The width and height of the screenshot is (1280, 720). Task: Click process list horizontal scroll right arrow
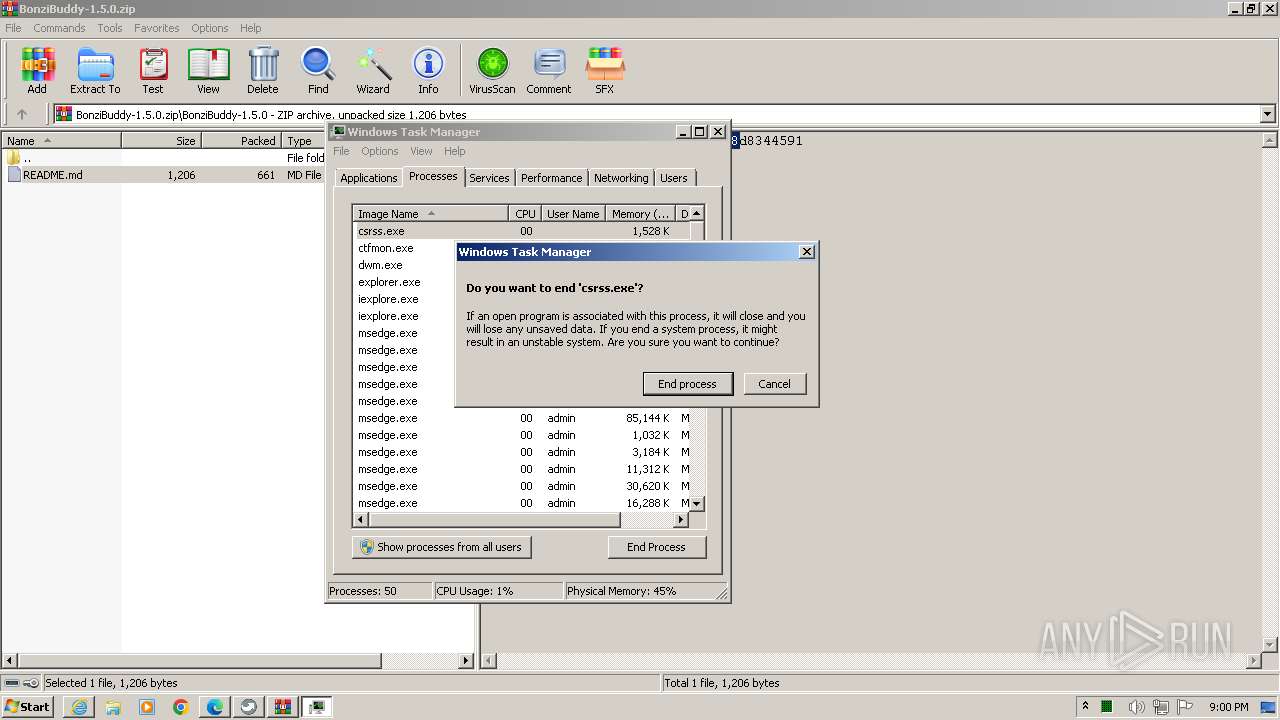(x=681, y=520)
